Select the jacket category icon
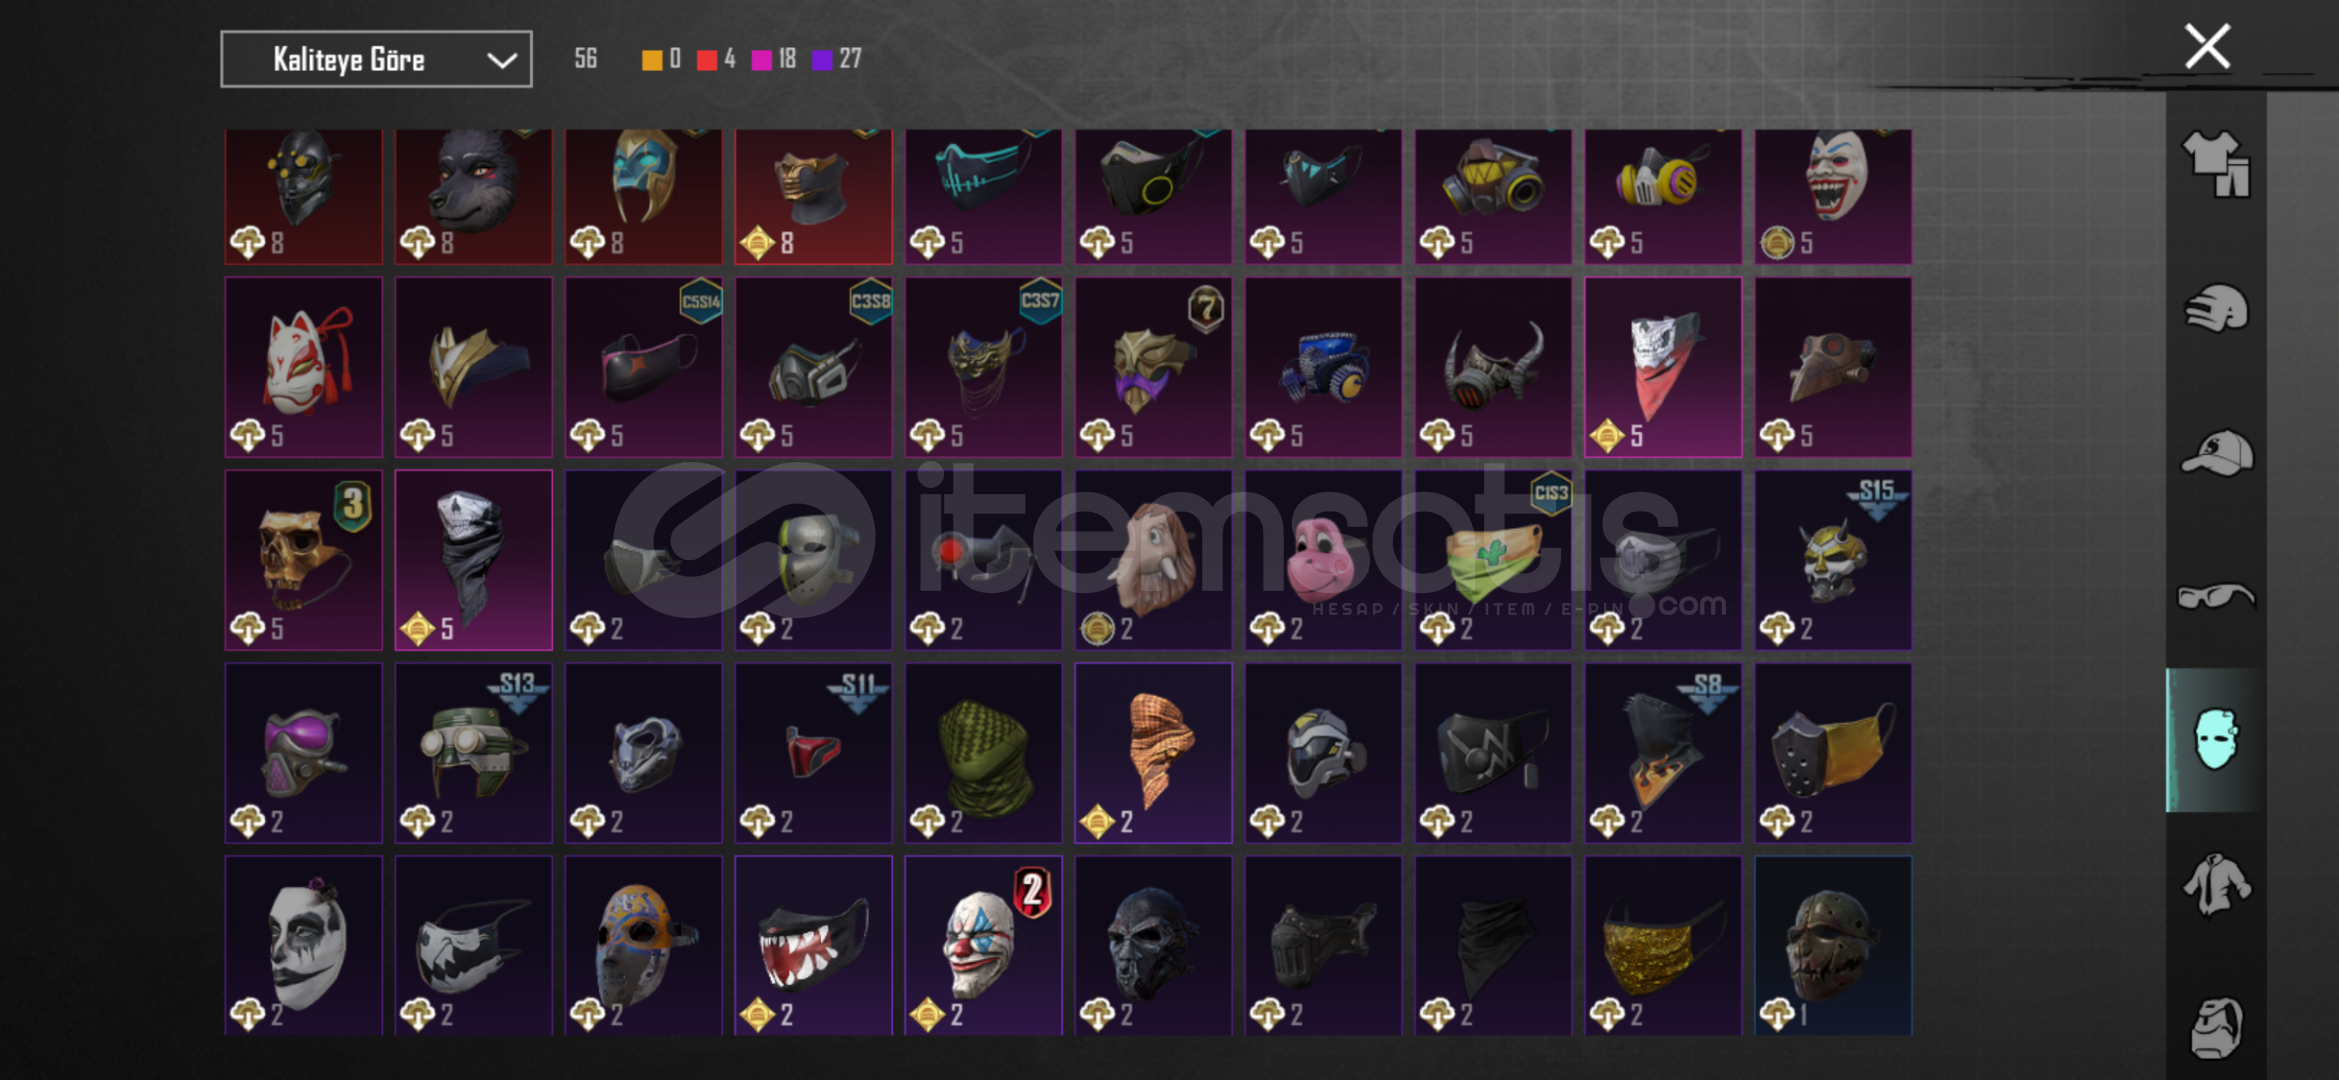Viewport: 2339px width, 1080px height. pos(2216,884)
